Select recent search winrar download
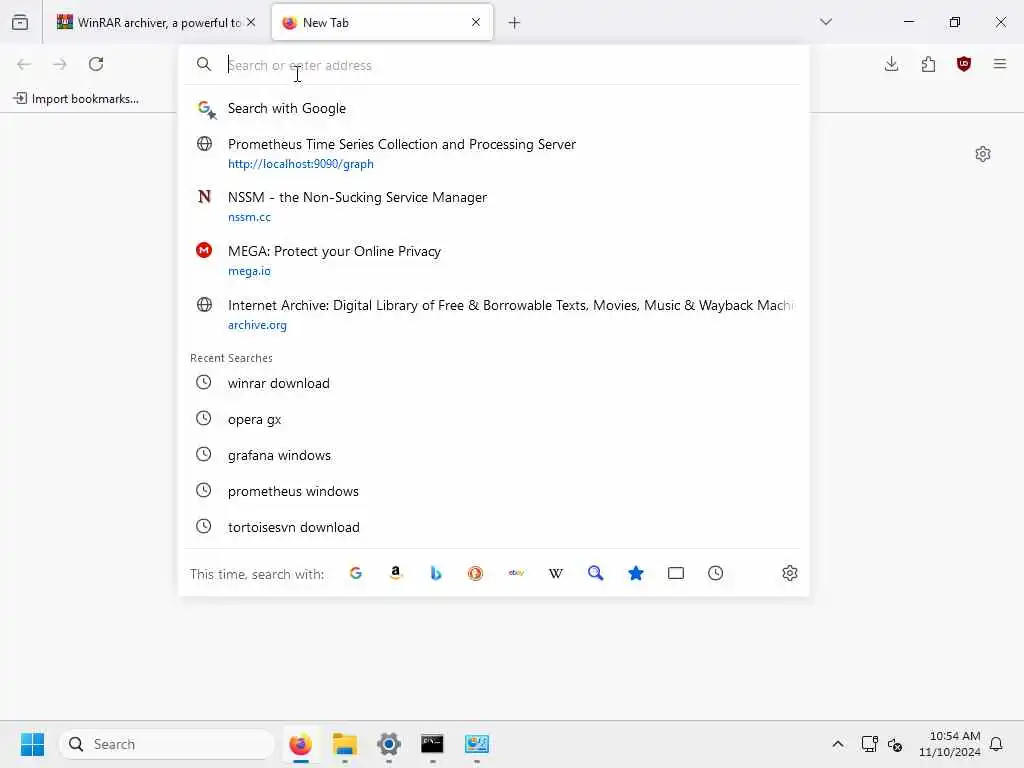 pyautogui.click(x=493, y=383)
